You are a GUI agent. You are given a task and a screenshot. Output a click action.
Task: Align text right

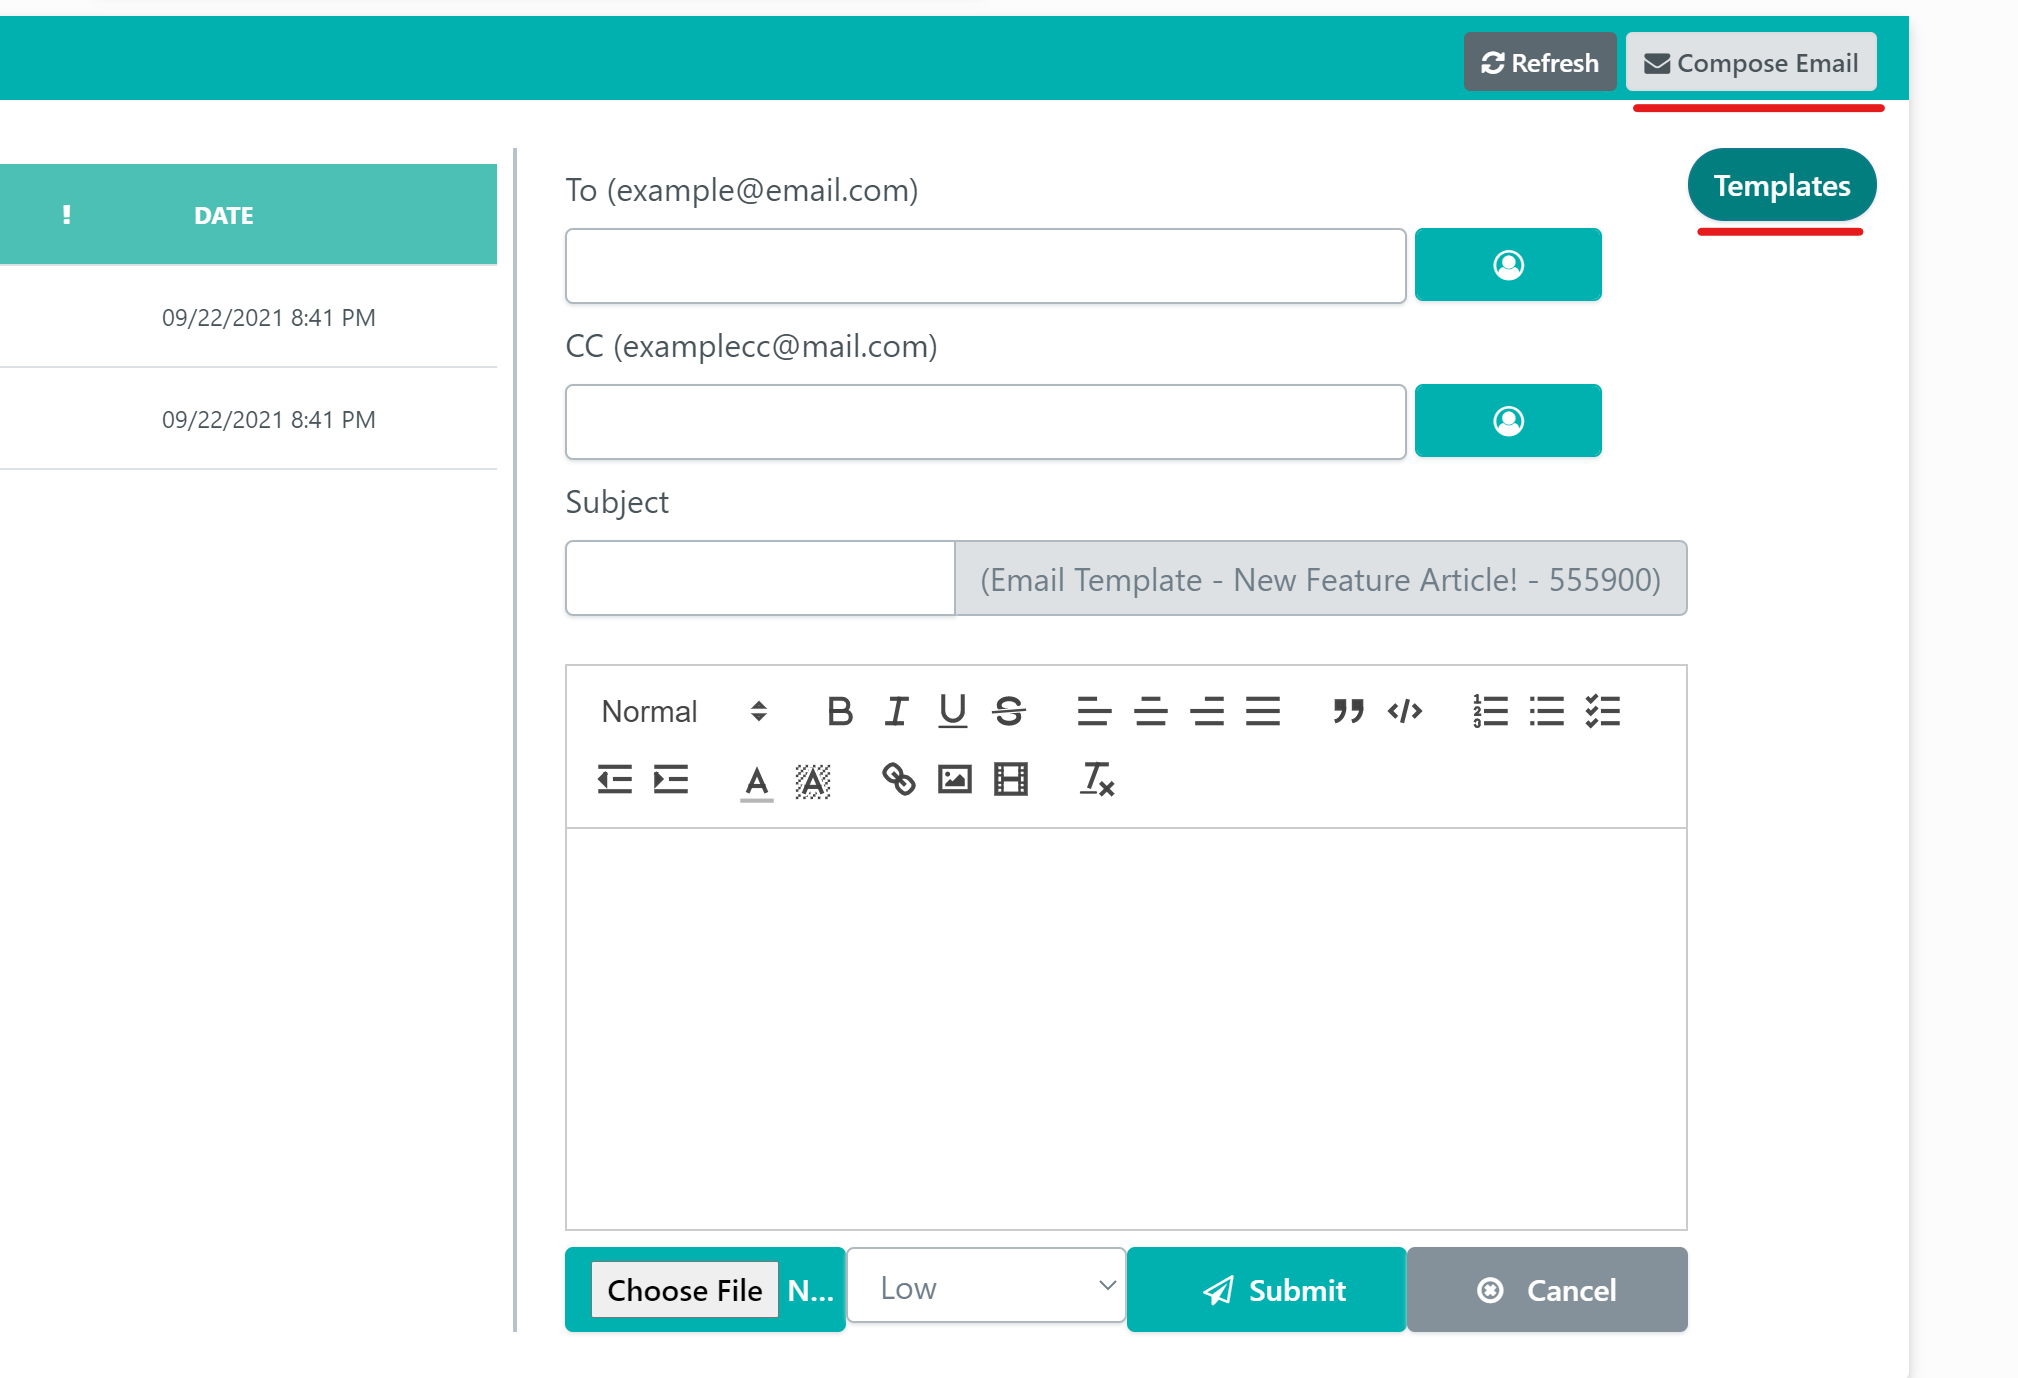1207,711
